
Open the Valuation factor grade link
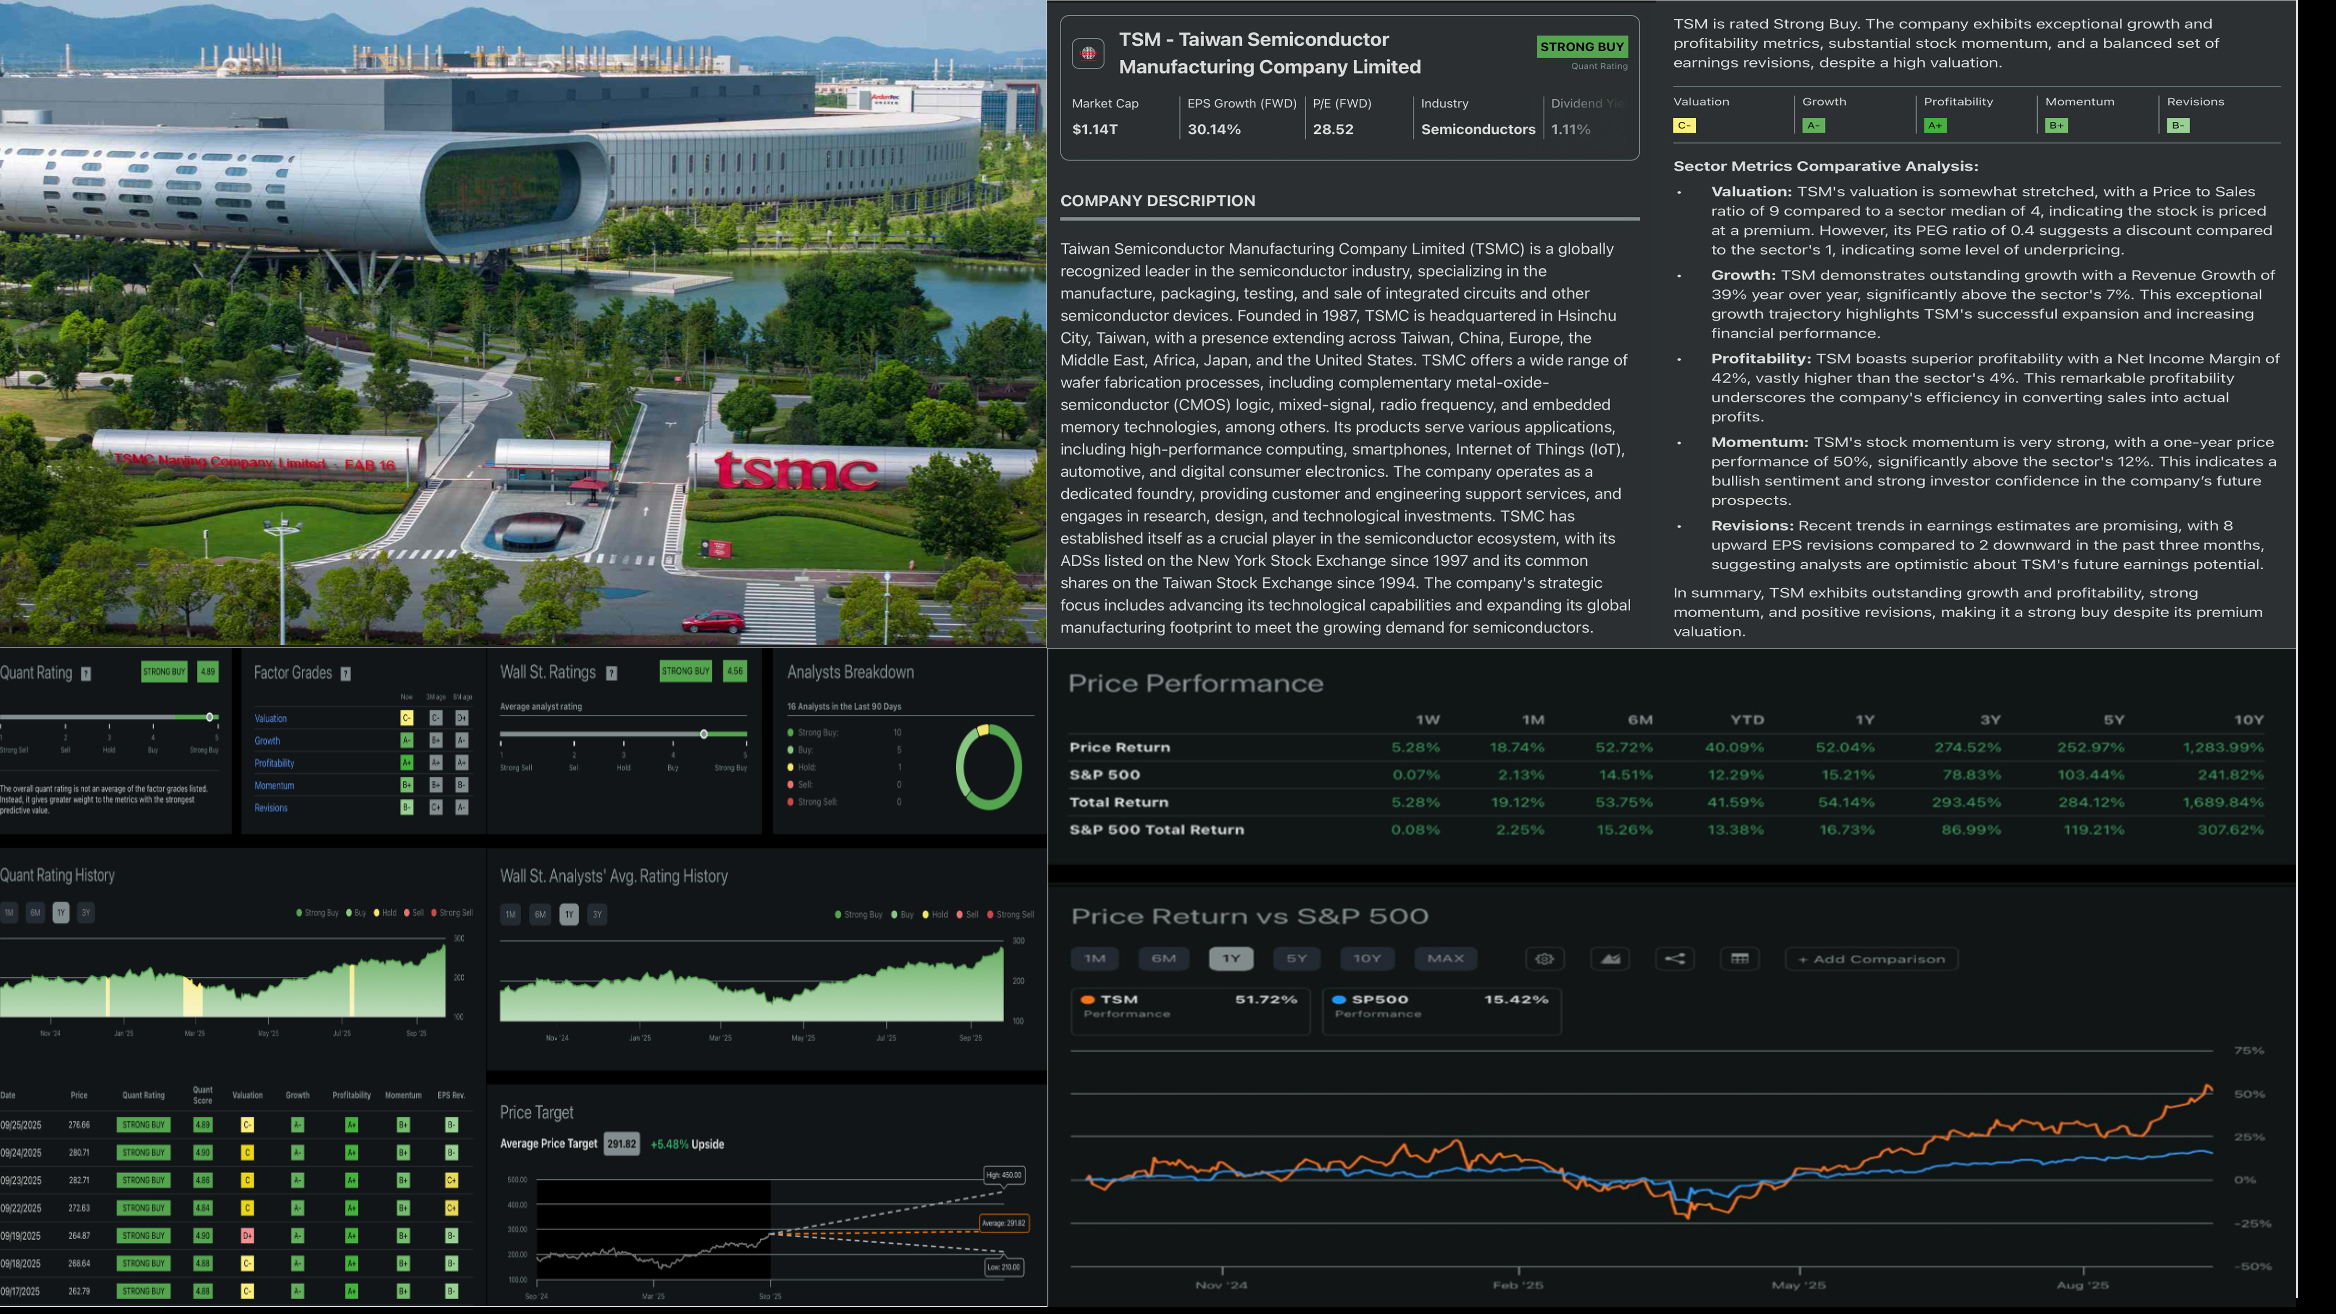tap(270, 719)
